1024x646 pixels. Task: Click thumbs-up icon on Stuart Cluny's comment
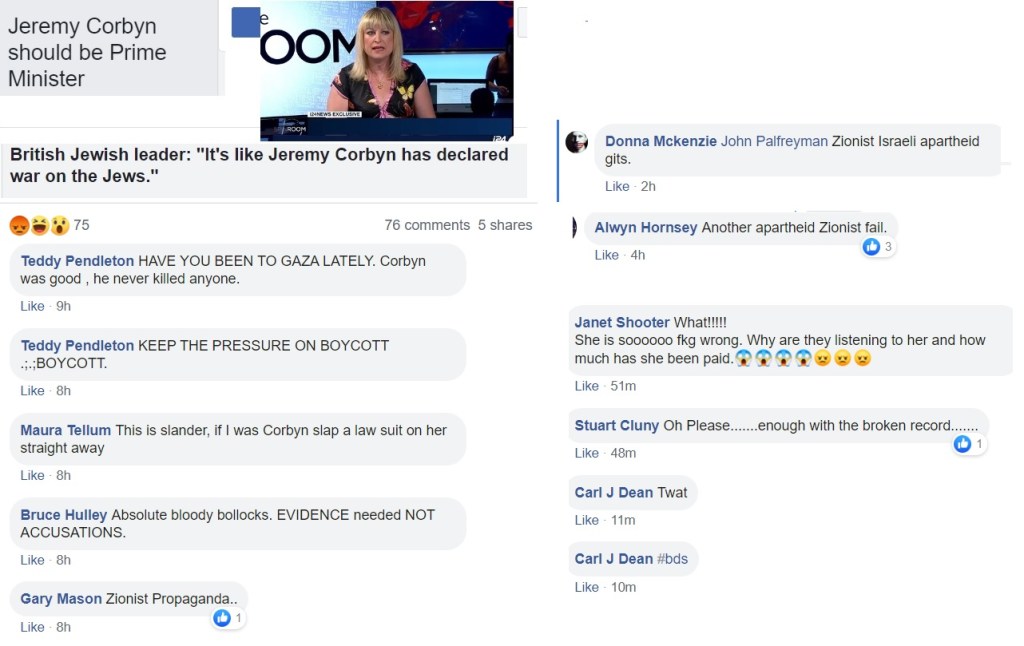(x=962, y=444)
